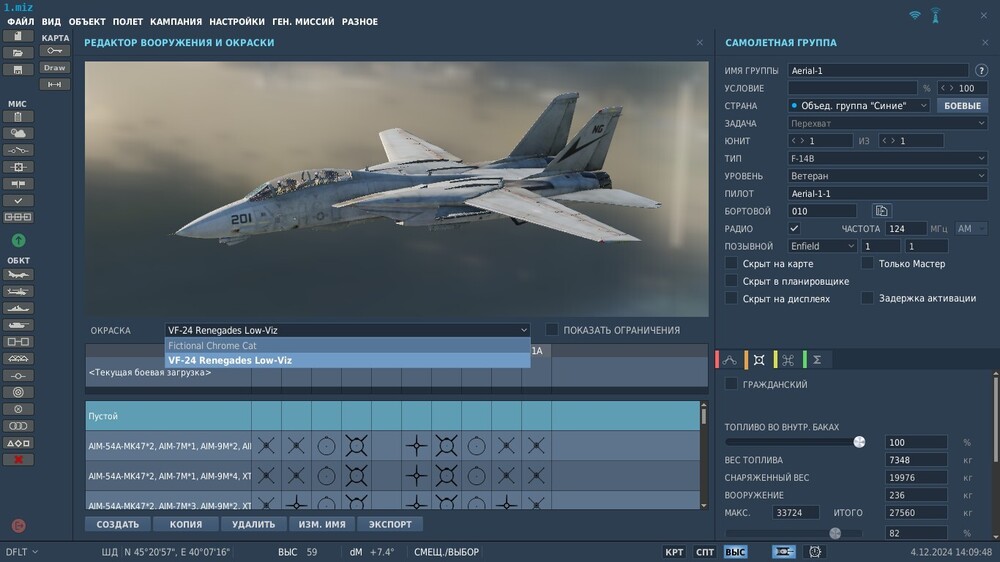Viewport: 1000px width, 562px height.
Task: Select the distance ruler tool
Action: click(x=55, y=84)
